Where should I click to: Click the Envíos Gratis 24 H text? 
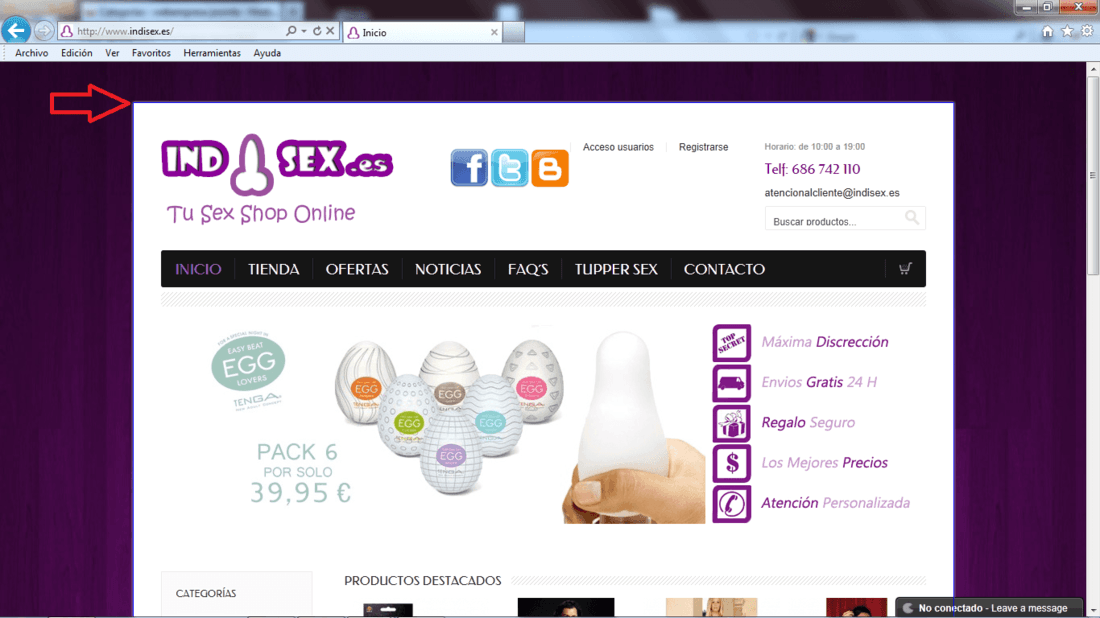tap(819, 382)
